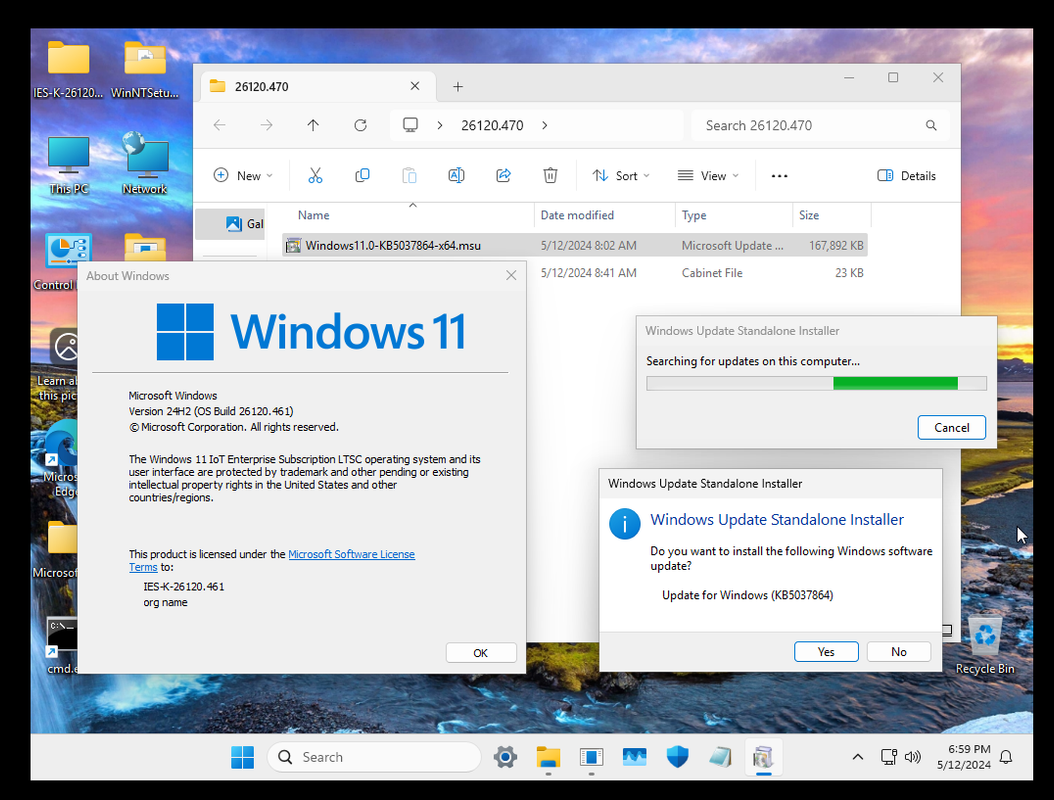Click the Rename icon in Explorer toolbar
The width and height of the screenshot is (1054, 800).
tap(456, 175)
